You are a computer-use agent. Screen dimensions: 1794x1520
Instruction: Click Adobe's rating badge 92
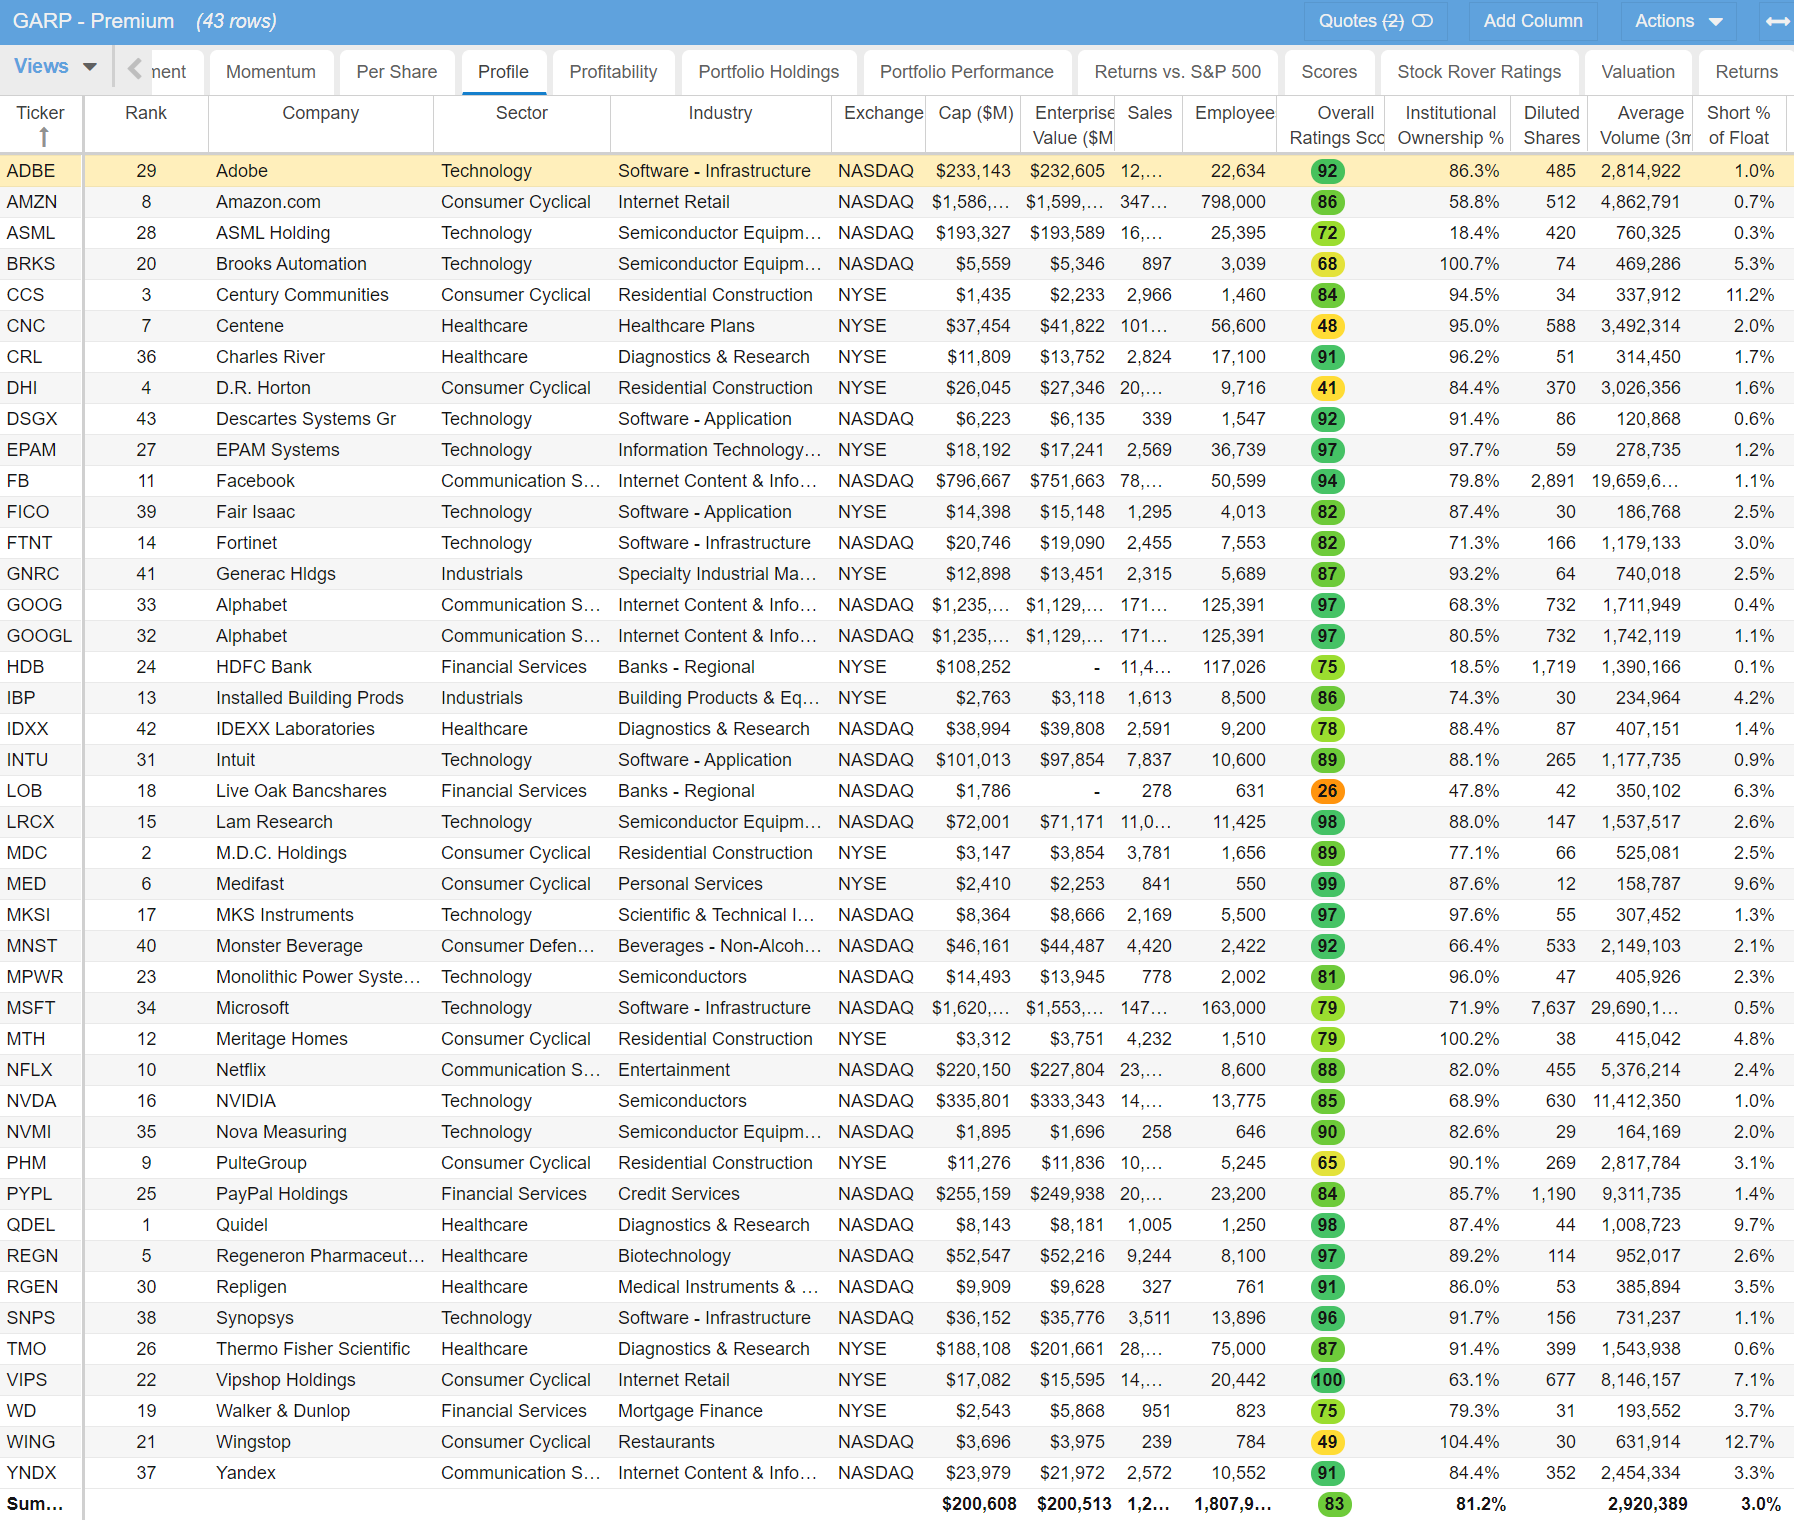click(1327, 171)
